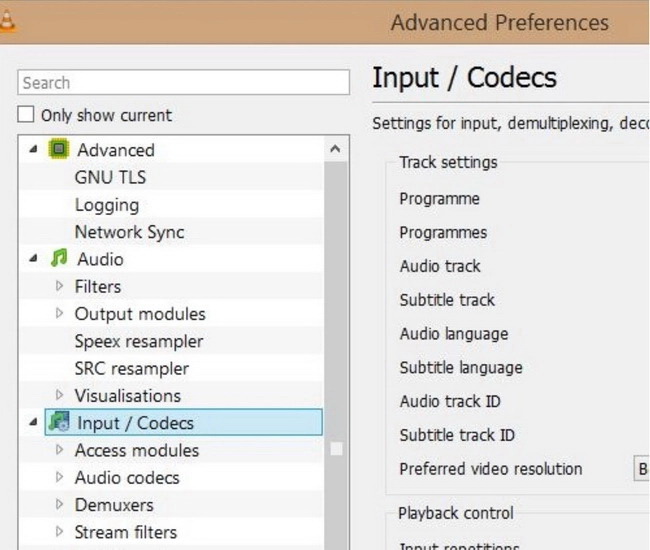Click the Input / Codecs category icon

59,422
